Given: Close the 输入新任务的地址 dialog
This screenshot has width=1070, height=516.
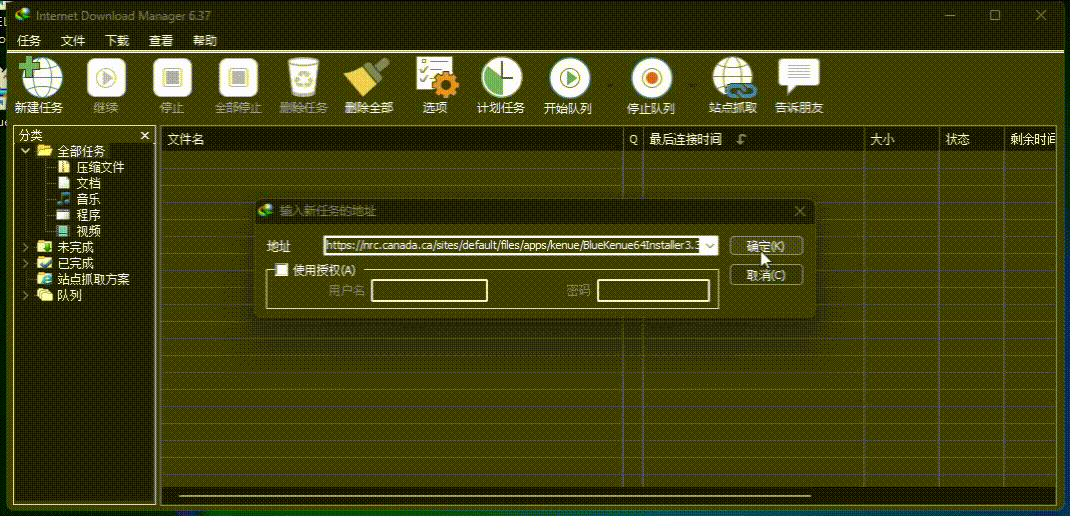Looking at the screenshot, I should 800,212.
